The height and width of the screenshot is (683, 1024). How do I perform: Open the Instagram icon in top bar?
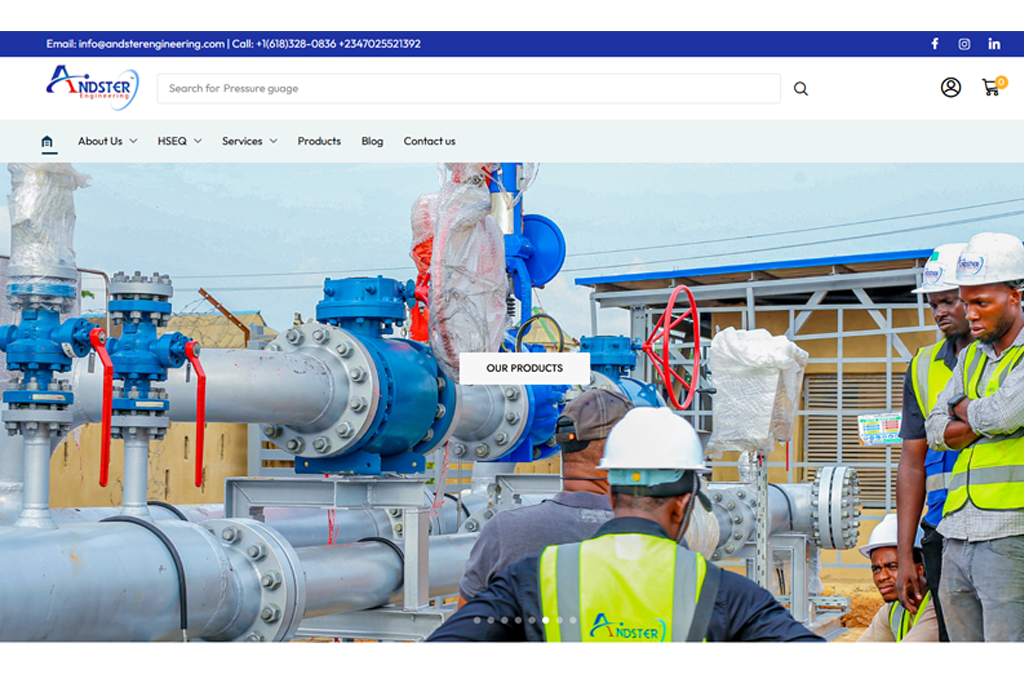pyautogui.click(x=964, y=44)
